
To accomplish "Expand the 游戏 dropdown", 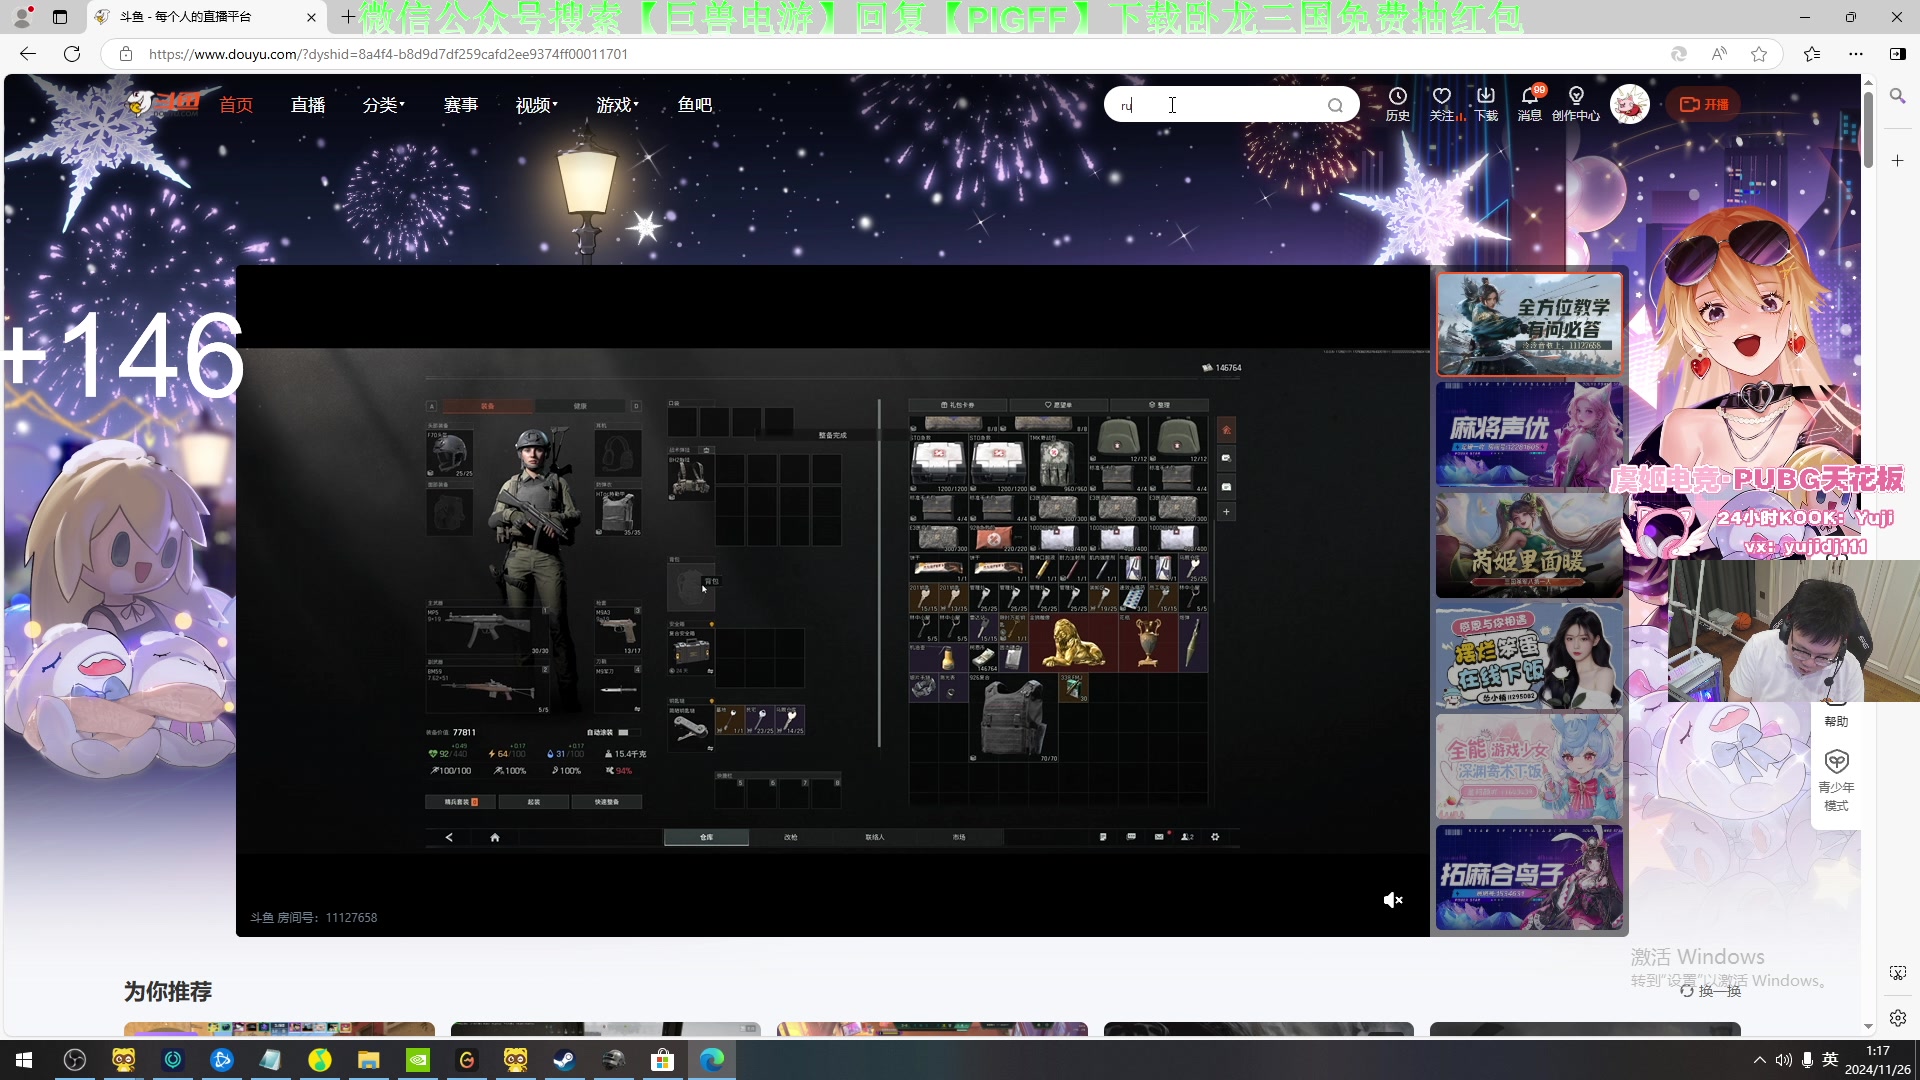I will [617, 105].
